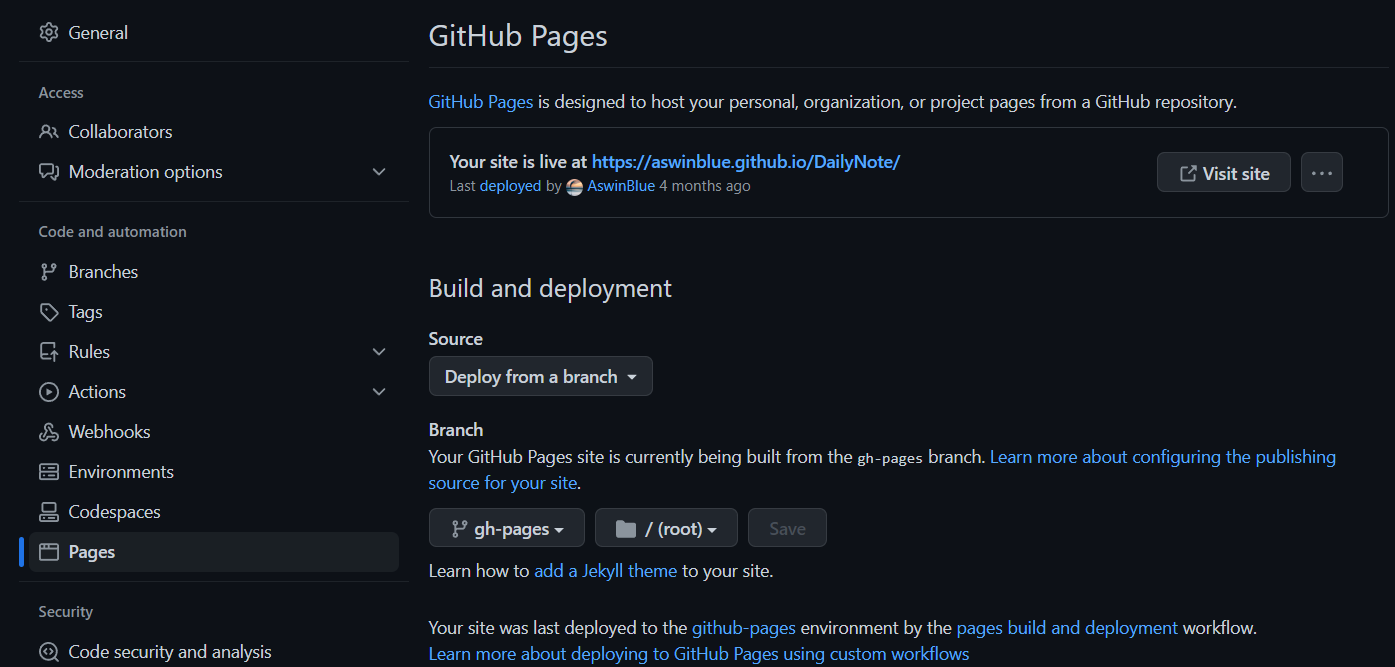Expand the Moderation options section
Viewport: 1395px width, 667px height.
click(379, 172)
